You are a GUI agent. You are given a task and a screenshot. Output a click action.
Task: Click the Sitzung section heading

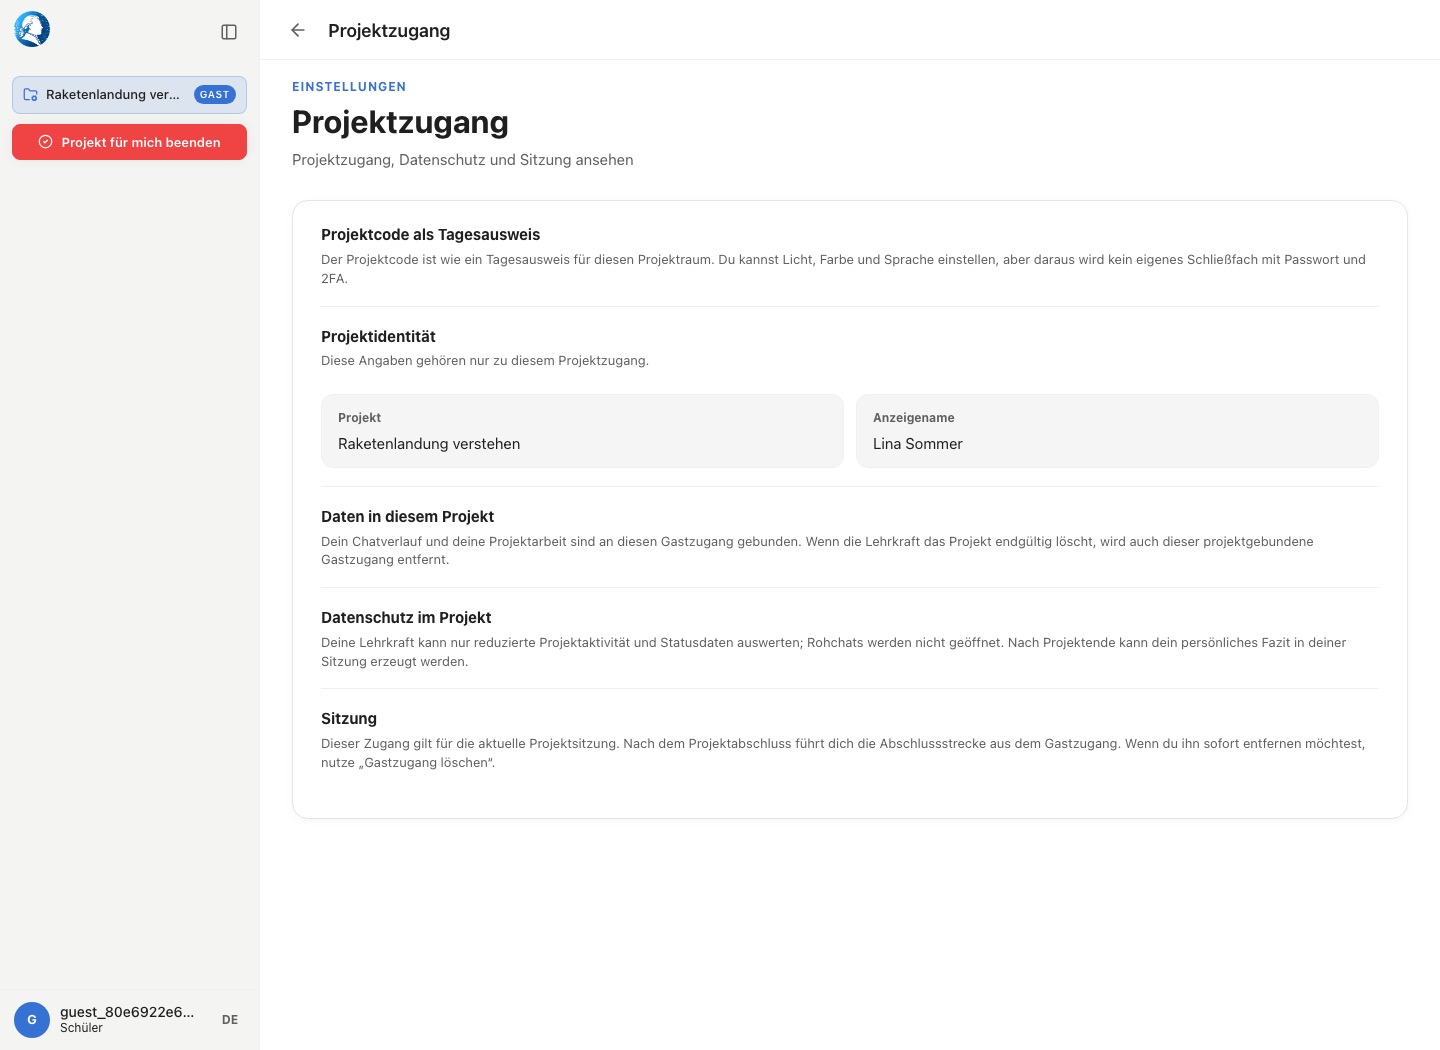pos(349,719)
